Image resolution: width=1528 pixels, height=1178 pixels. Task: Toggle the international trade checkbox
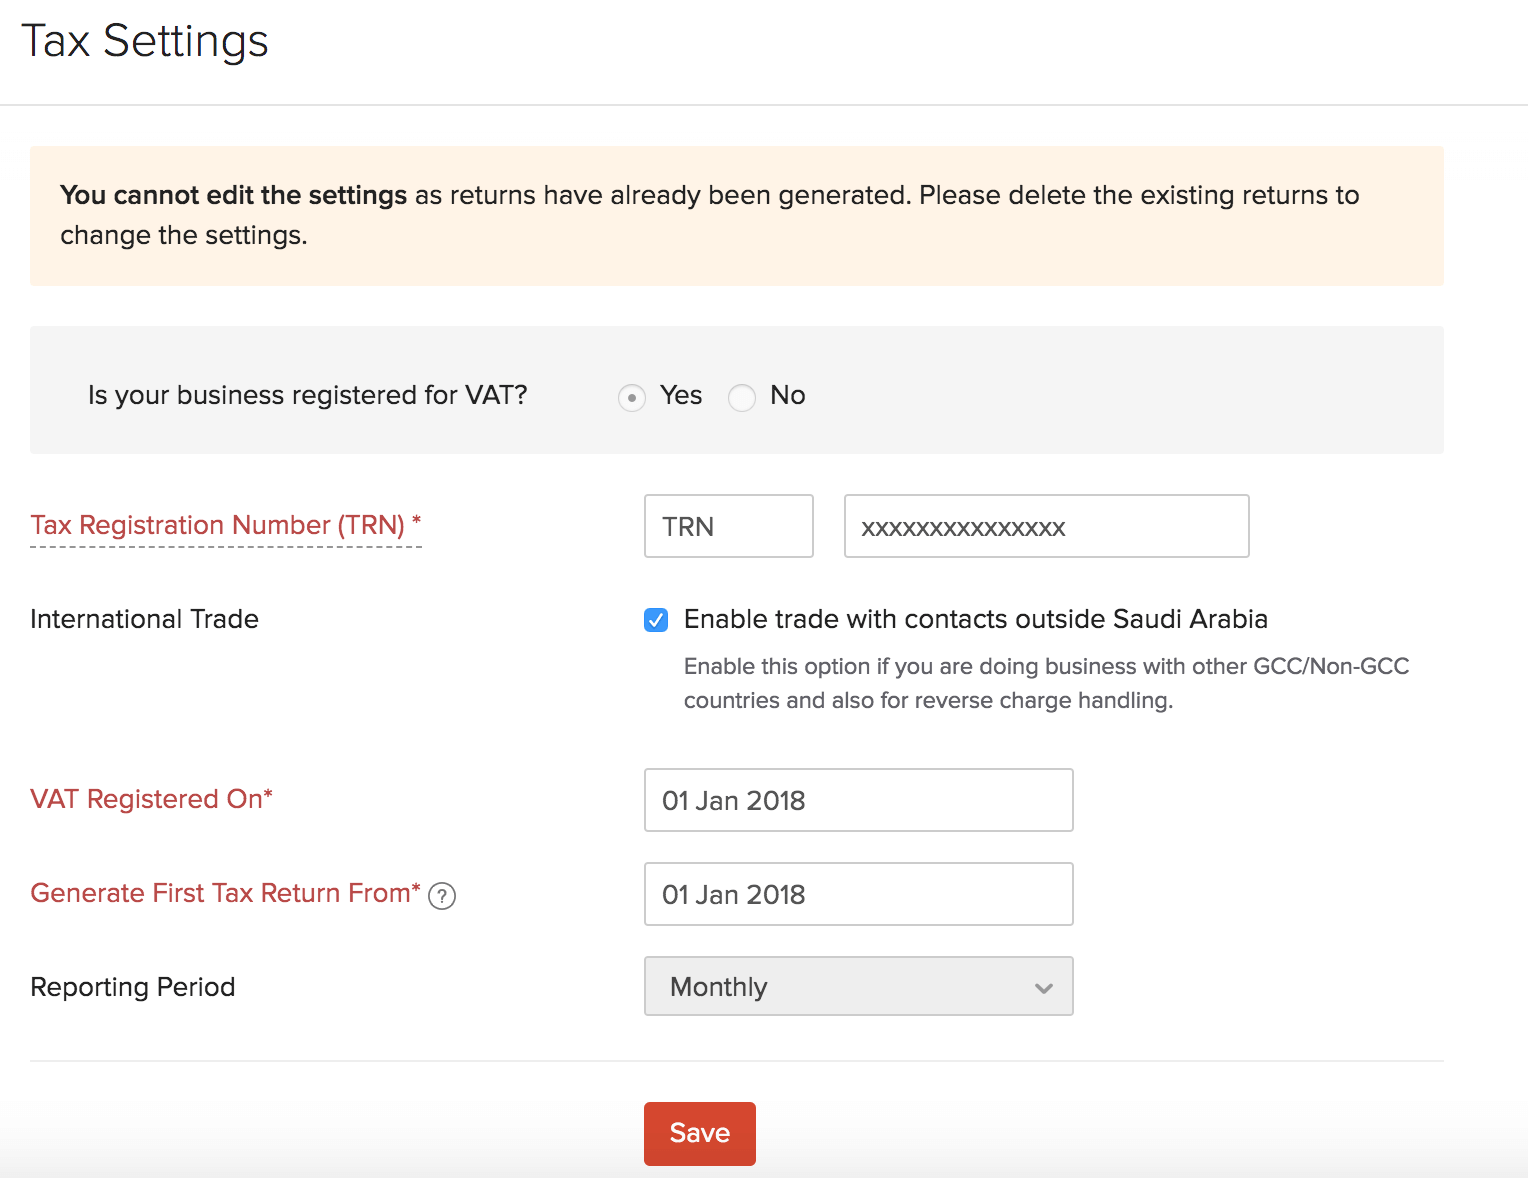pos(656,620)
